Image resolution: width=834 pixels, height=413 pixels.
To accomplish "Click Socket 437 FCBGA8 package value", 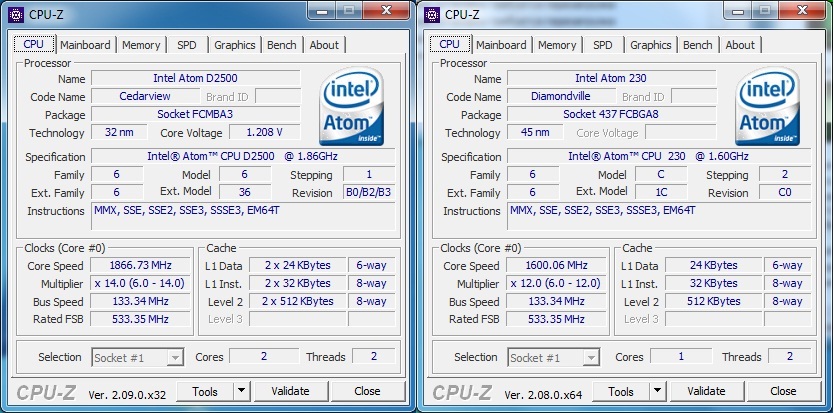I will tap(612, 114).
